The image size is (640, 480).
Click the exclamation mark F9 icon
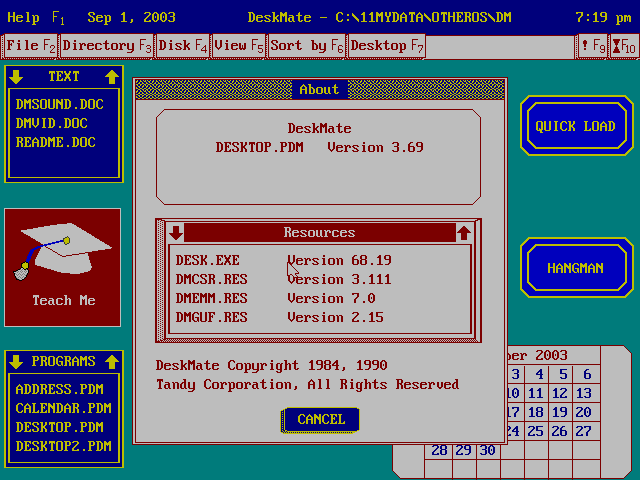591,46
